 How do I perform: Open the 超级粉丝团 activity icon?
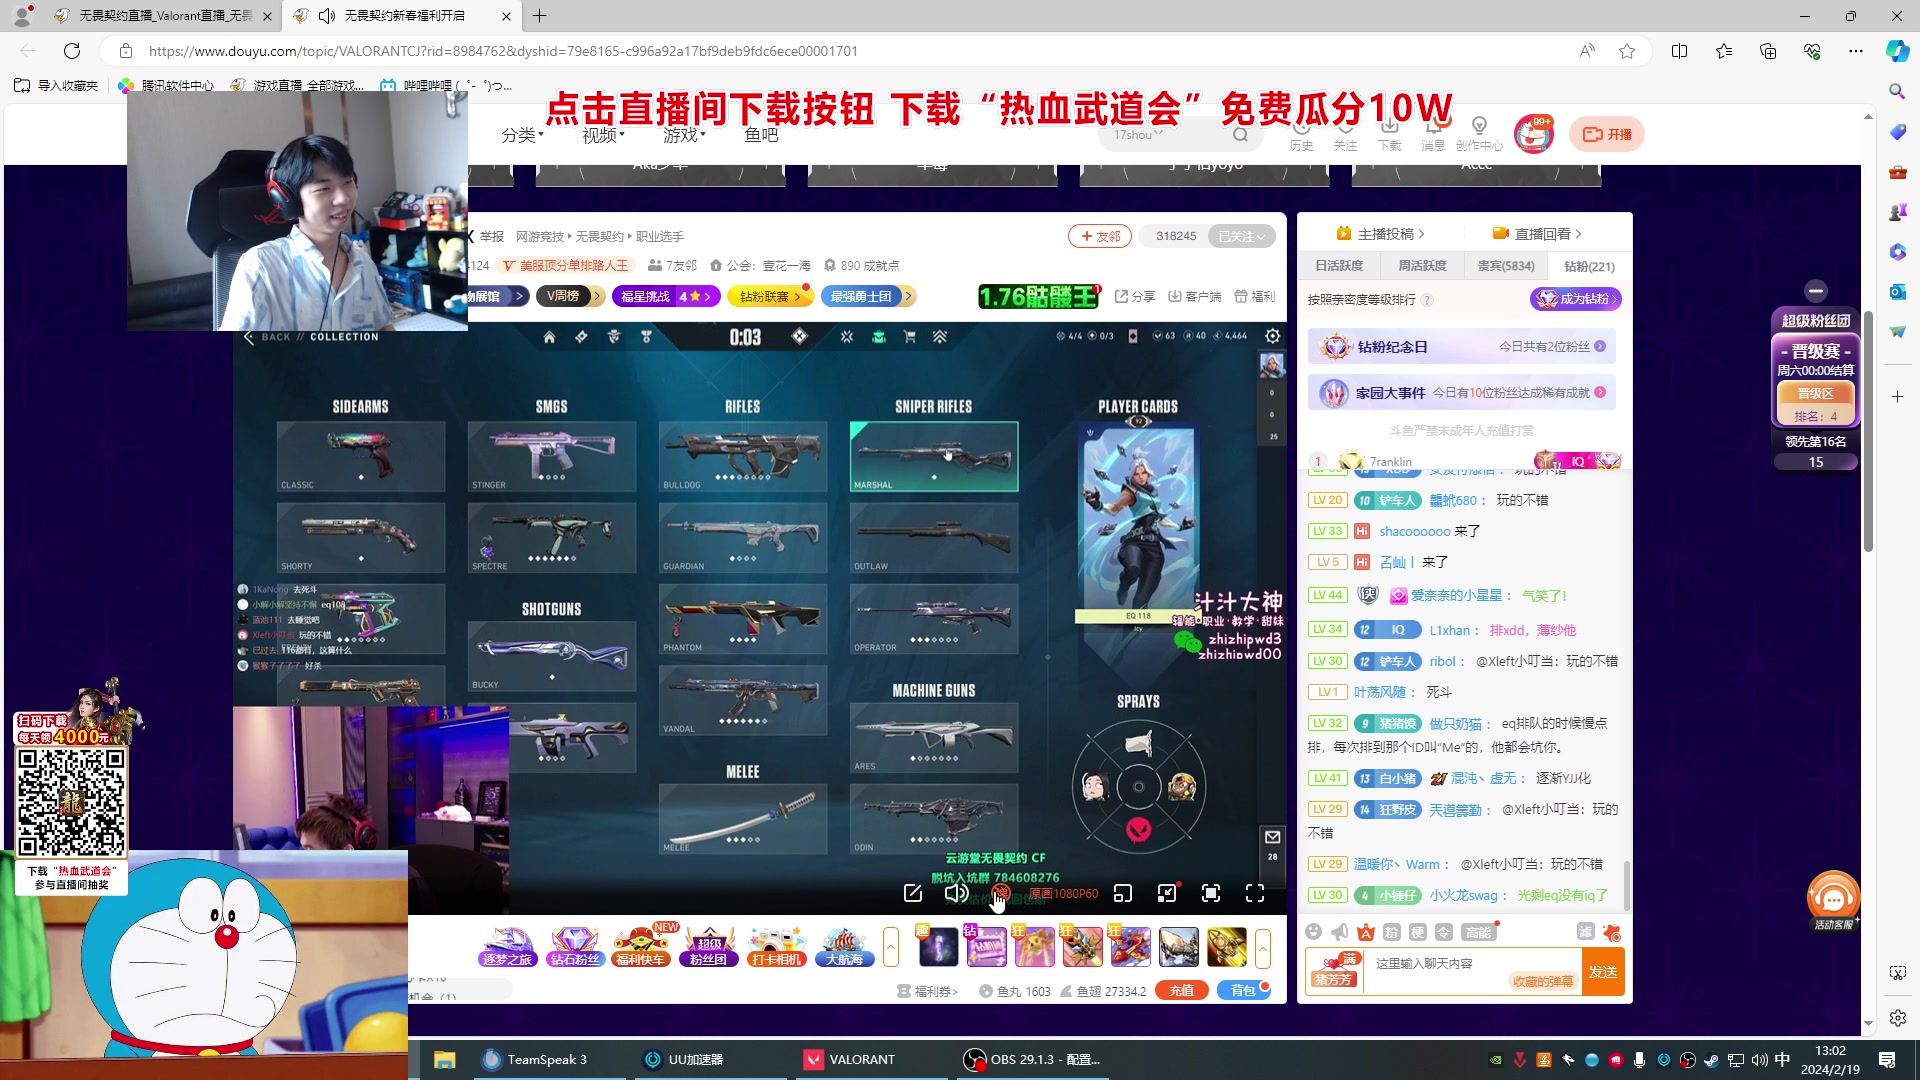pos(709,947)
